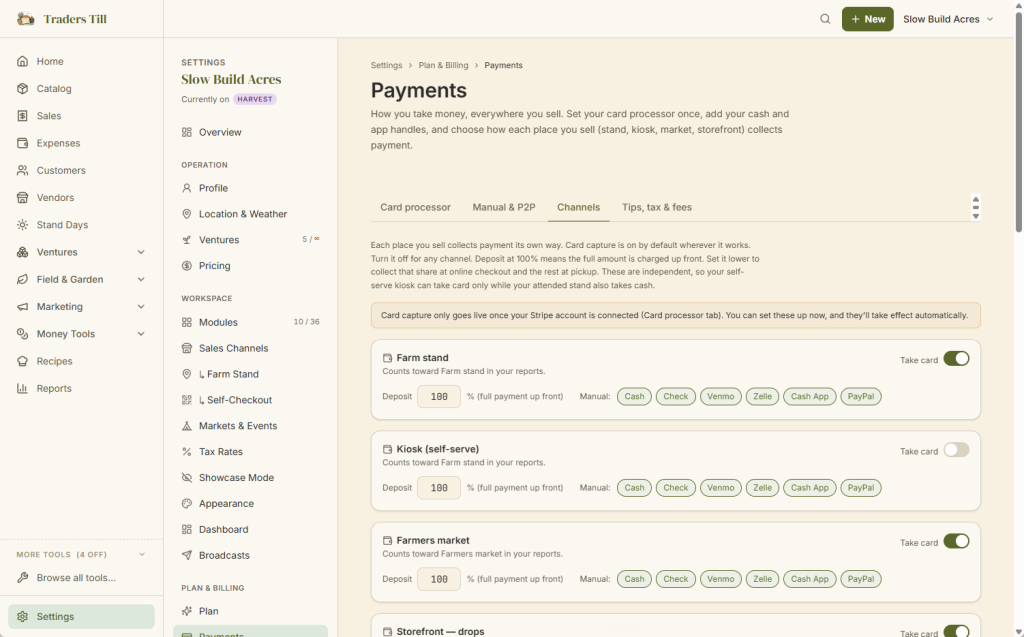The width and height of the screenshot is (1024, 637).
Task: Turn off Take card for Farmers market
Action: point(956,542)
